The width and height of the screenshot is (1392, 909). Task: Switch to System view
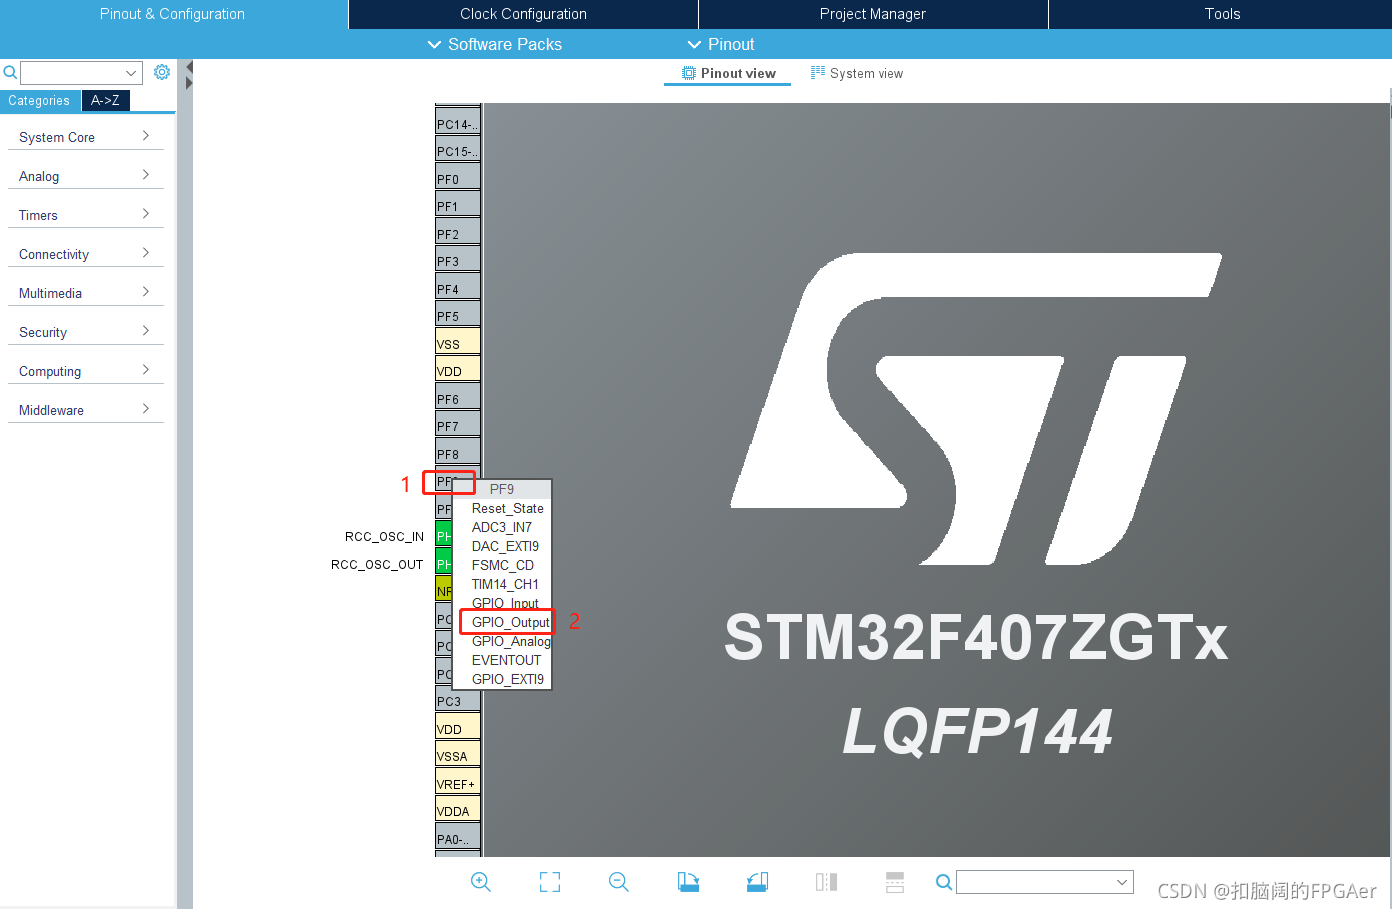(857, 73)
